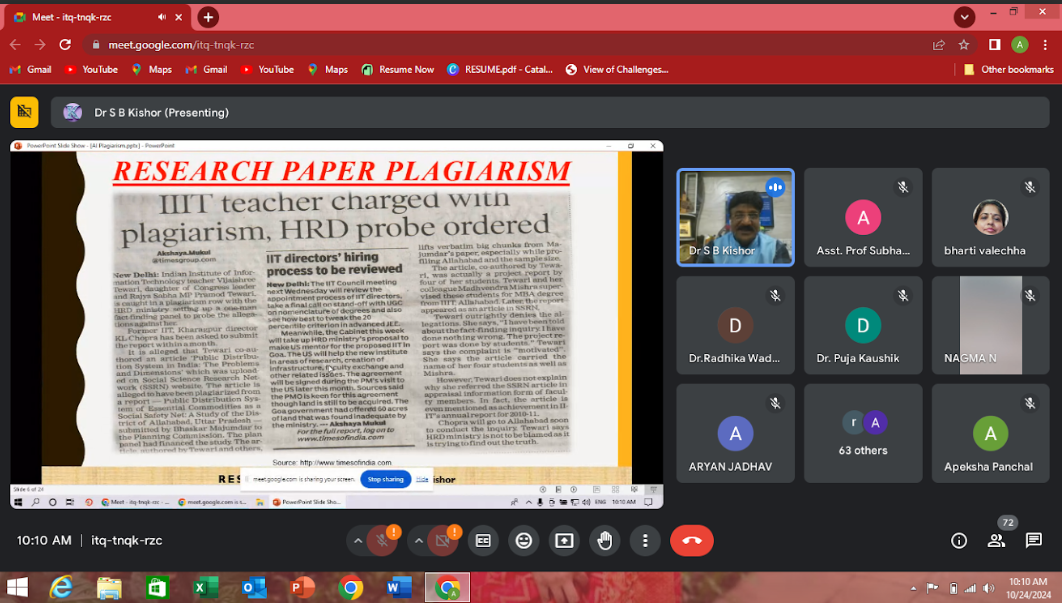Expand Other bookmarks folder
The width and height of the screenshot is (1062, 603).
pos(1008,69)
